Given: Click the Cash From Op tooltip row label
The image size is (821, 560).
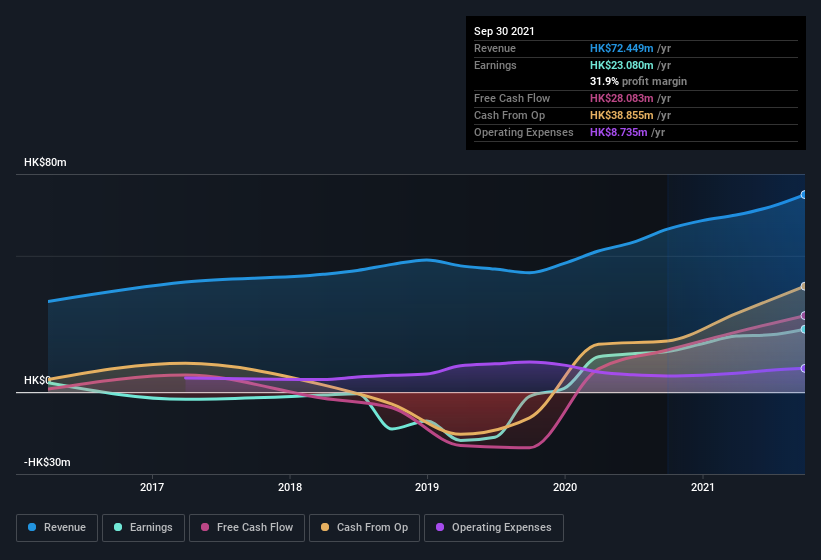Looking at the screenshot, I should pyautogui.click(x=509, y=115).
